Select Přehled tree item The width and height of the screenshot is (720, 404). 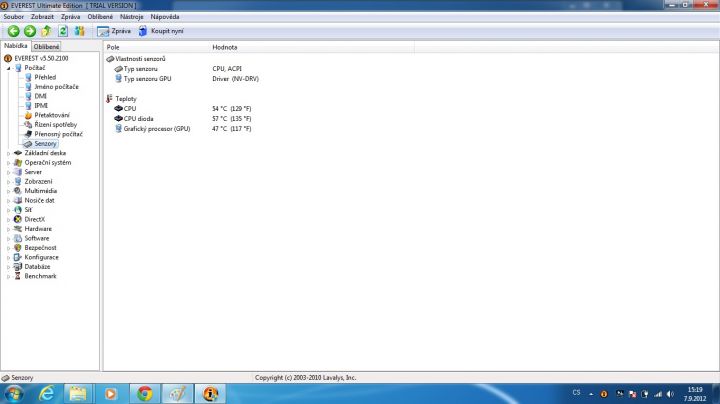tap(45, 77)
